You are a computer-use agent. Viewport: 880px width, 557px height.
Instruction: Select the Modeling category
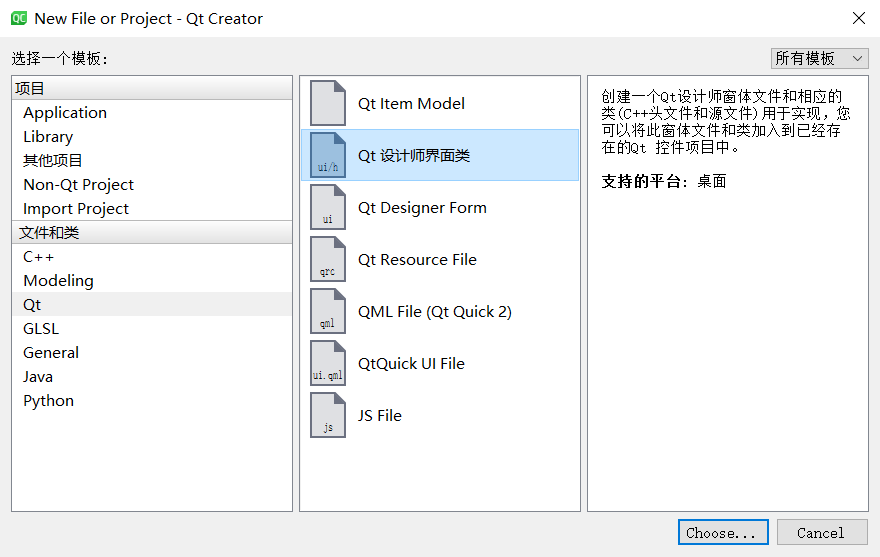(152, 281)
